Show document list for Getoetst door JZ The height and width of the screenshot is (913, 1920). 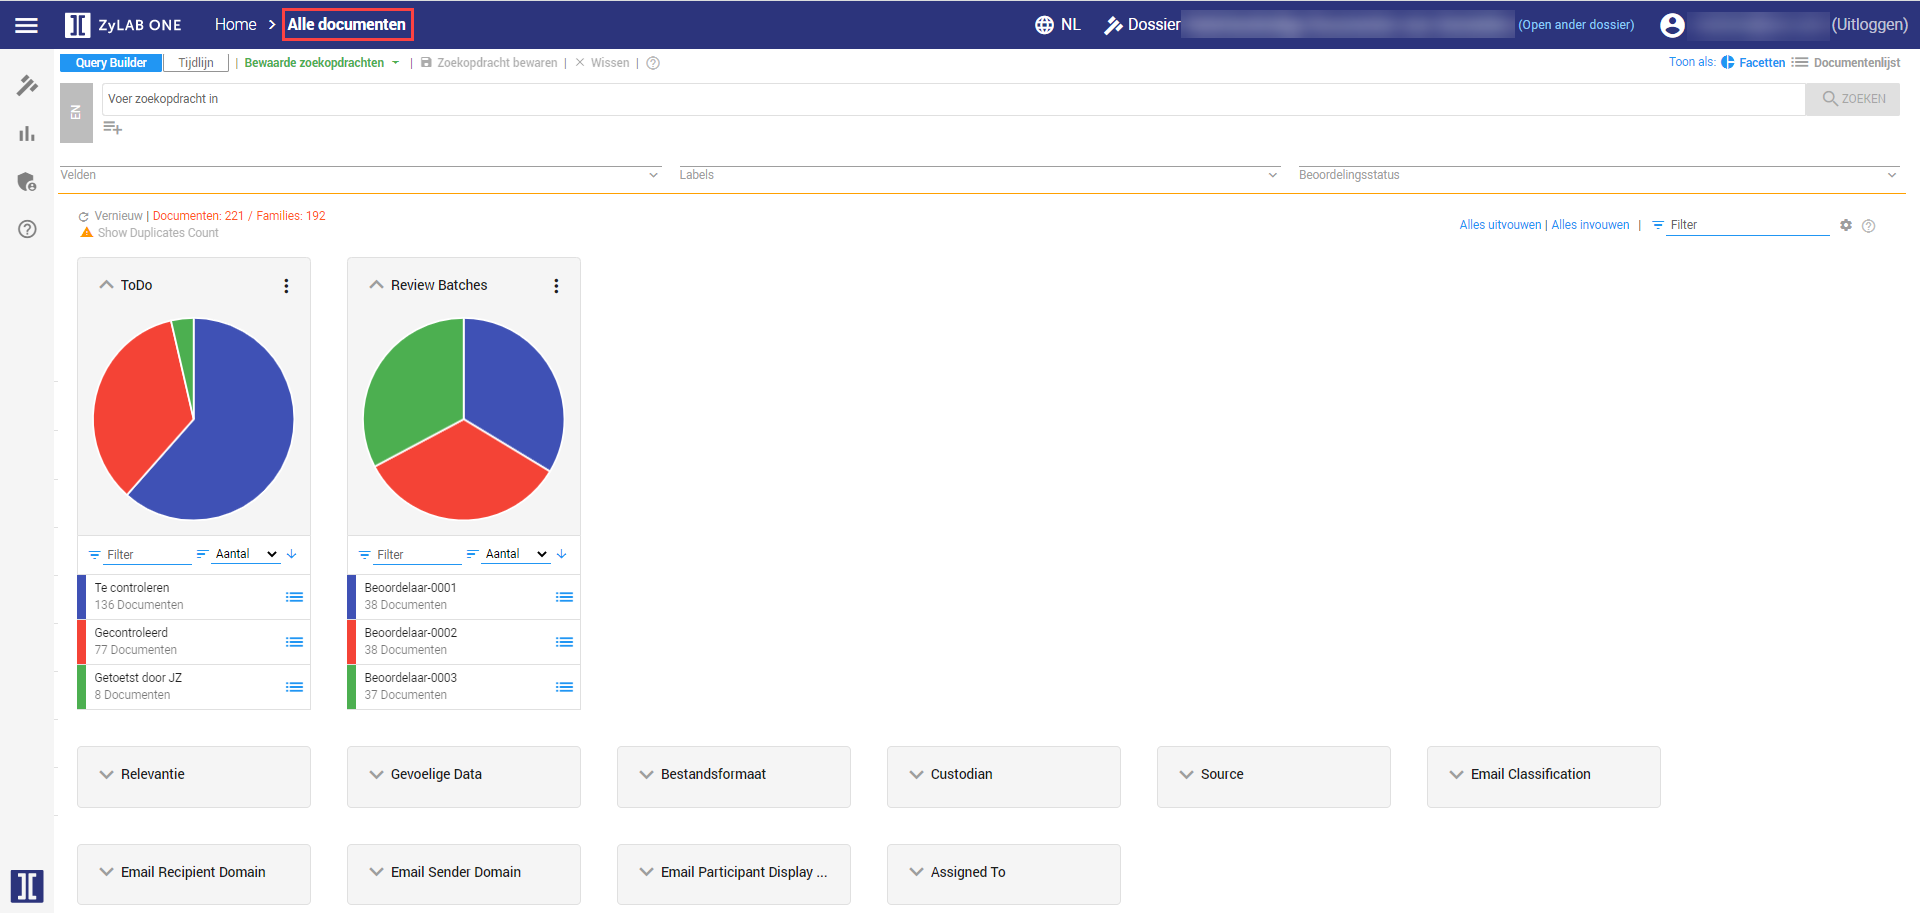[x=294, y=687]
